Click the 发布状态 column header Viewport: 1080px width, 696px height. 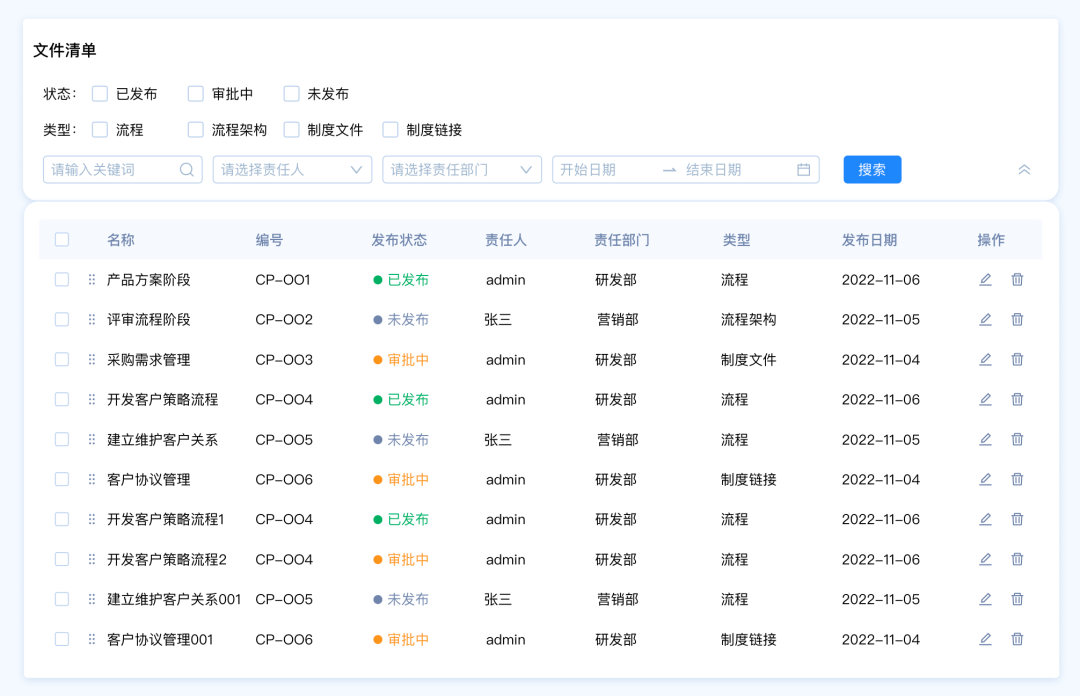pyautogui.click(x=399, y=240)
